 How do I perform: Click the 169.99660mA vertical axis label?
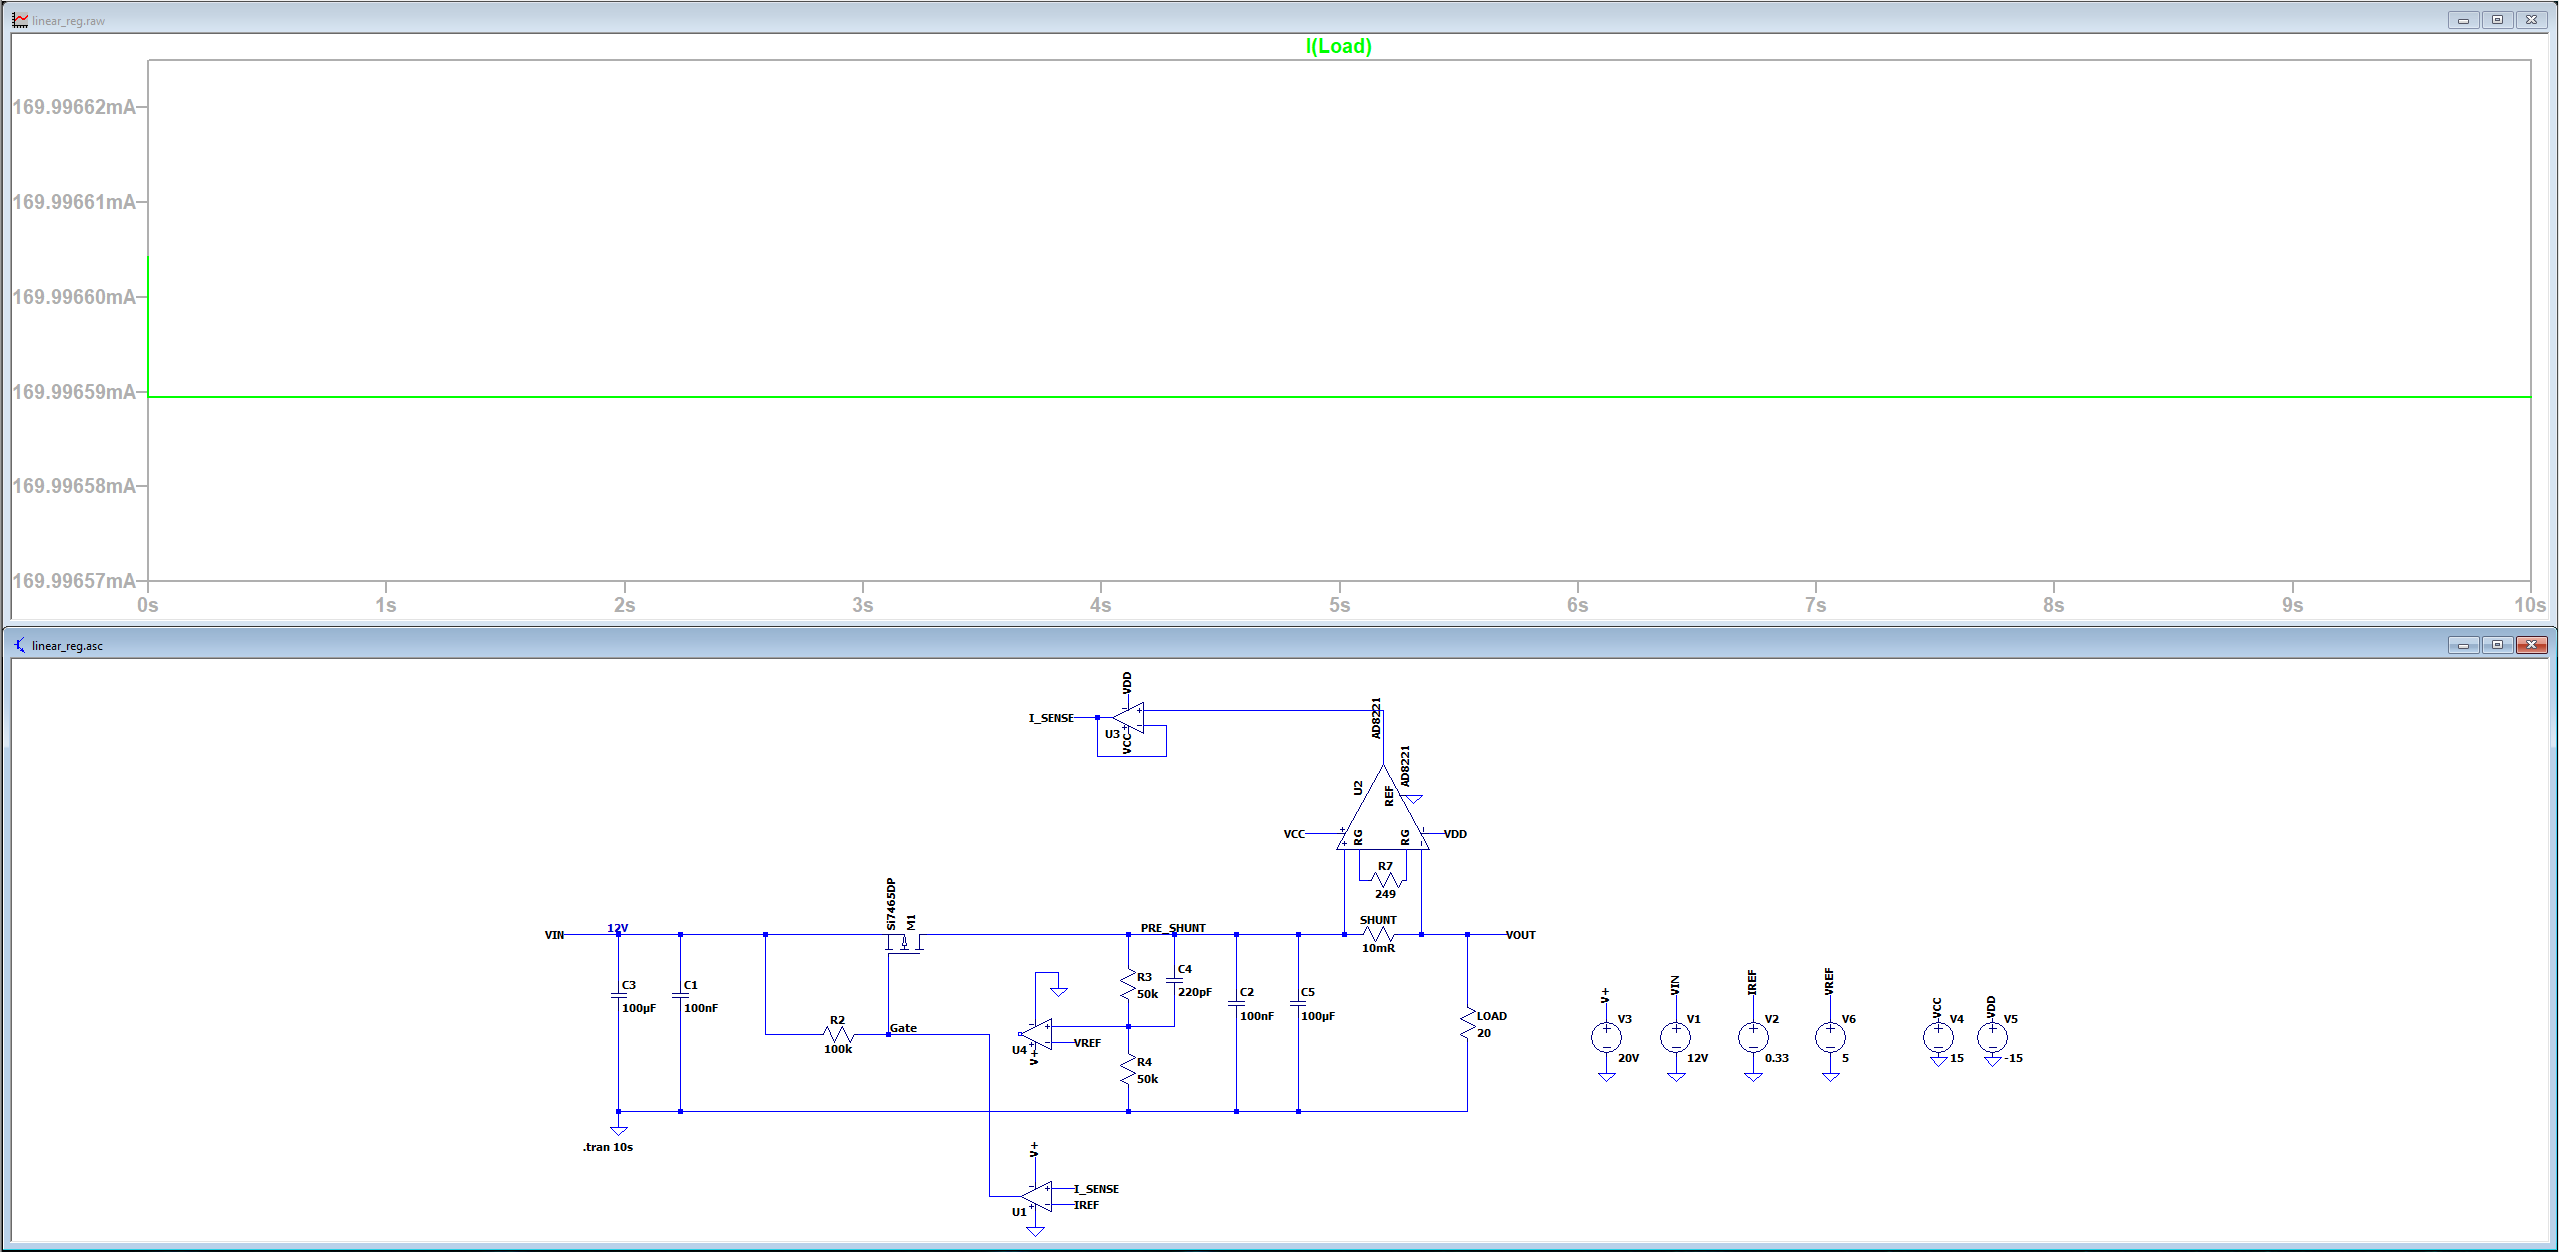pyautogui.click(x=73, y=297)
